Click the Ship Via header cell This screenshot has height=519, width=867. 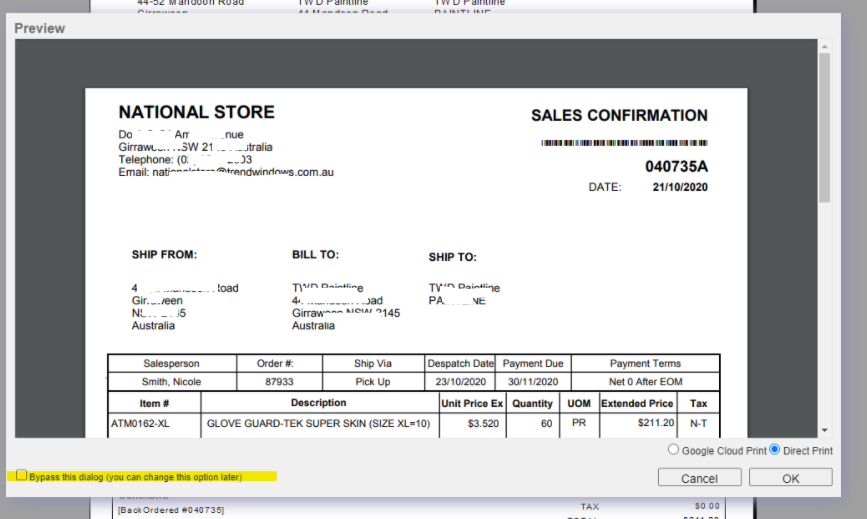click(x=373, y=364)
